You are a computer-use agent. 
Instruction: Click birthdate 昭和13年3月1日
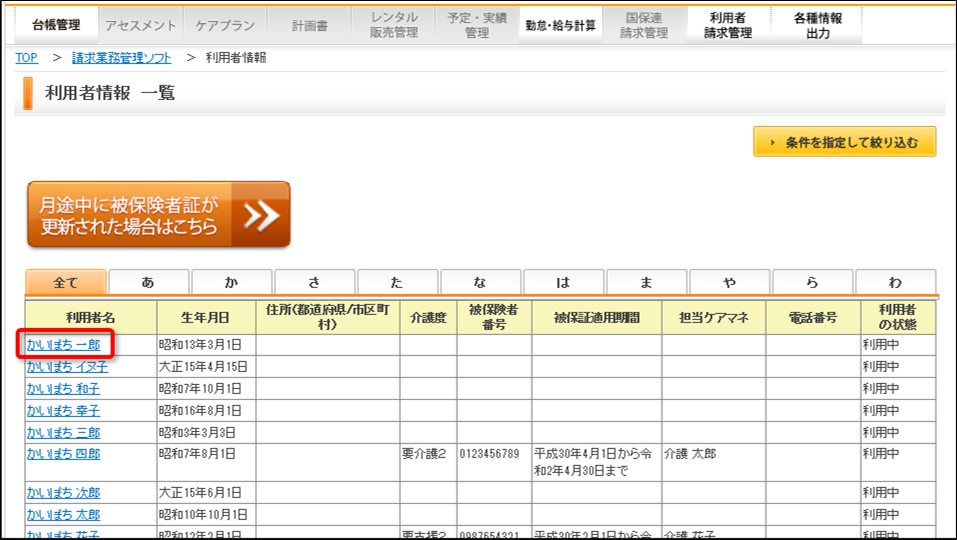tap(200, 345)
